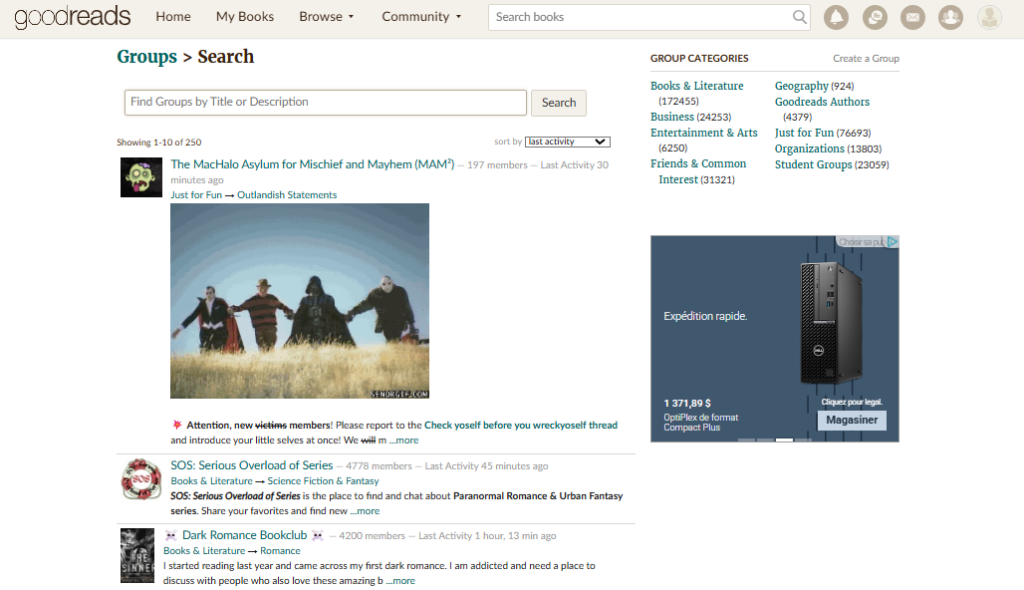
Task: Expand MacHalo description with ...more
Action: (x=404, y=440)
